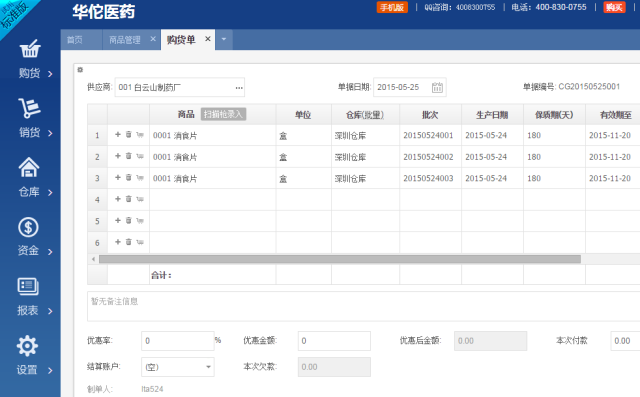This screenshot has width=640, height=397.
Task: Click cart icon in row 5
Action: [x=140, y=221]
